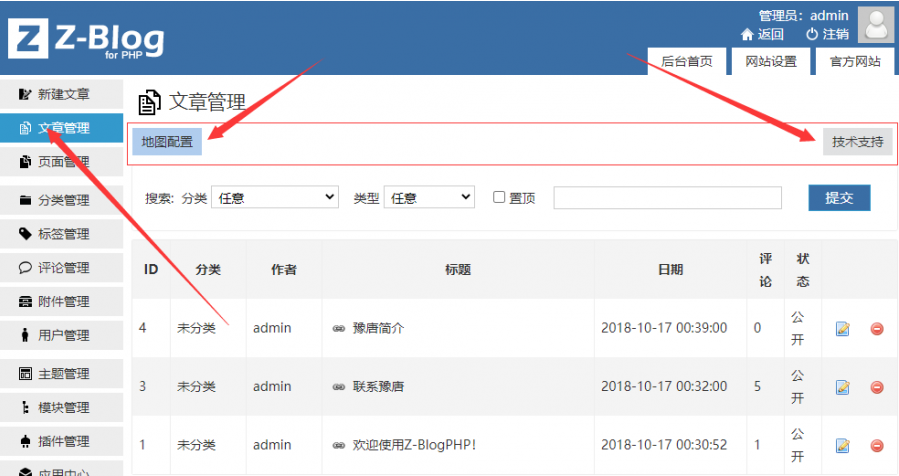Click the 注销 logout power icon
The image size is (899, 476).
[812, 34]
